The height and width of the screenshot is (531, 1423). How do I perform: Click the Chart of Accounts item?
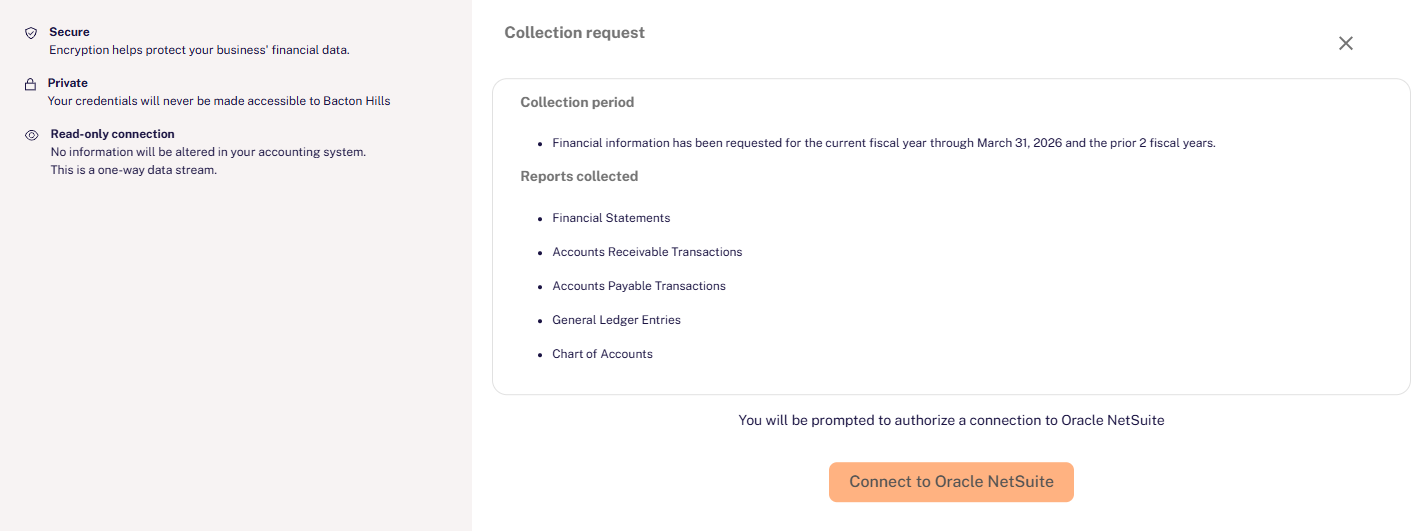pos(602,354)
